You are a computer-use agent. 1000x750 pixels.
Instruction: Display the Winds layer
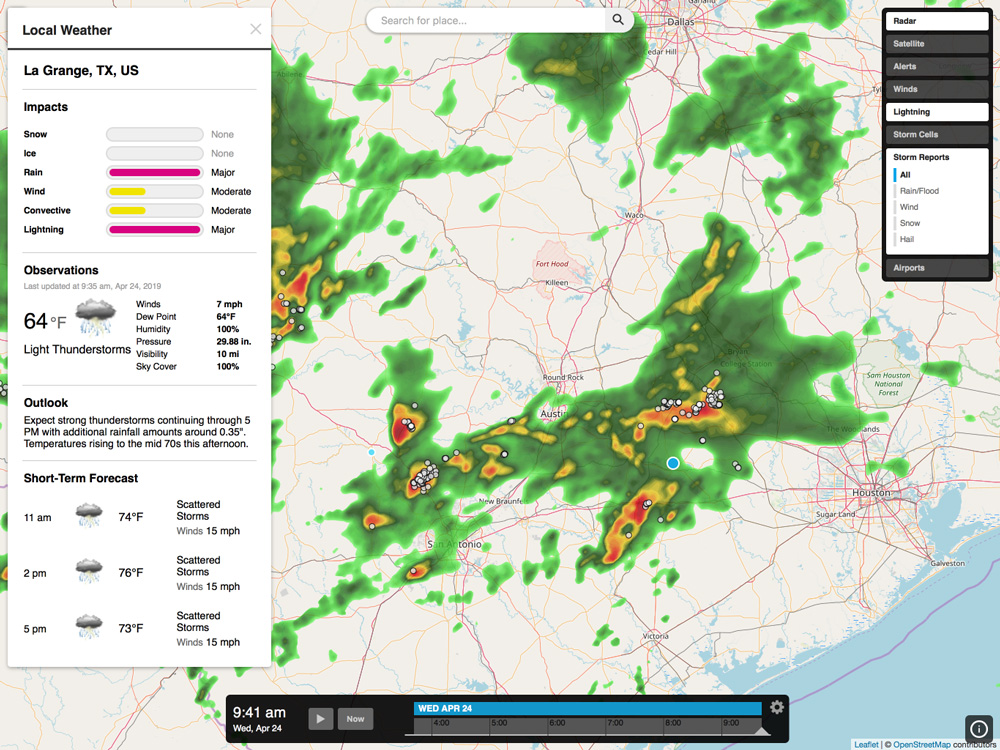(936, 88)
